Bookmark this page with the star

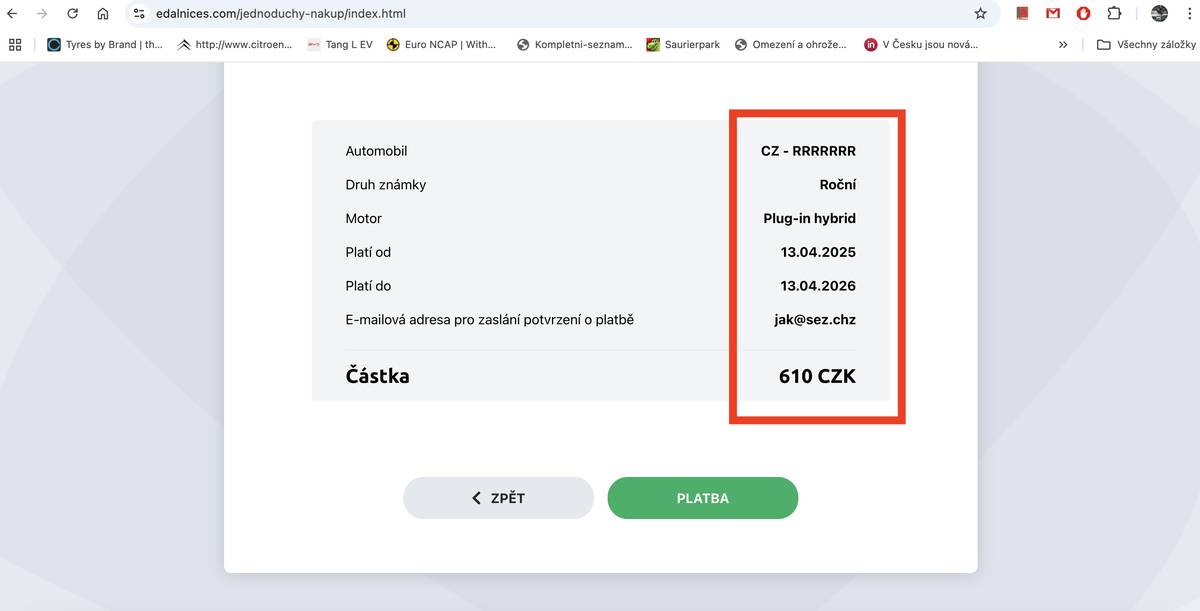pos(980,14)
